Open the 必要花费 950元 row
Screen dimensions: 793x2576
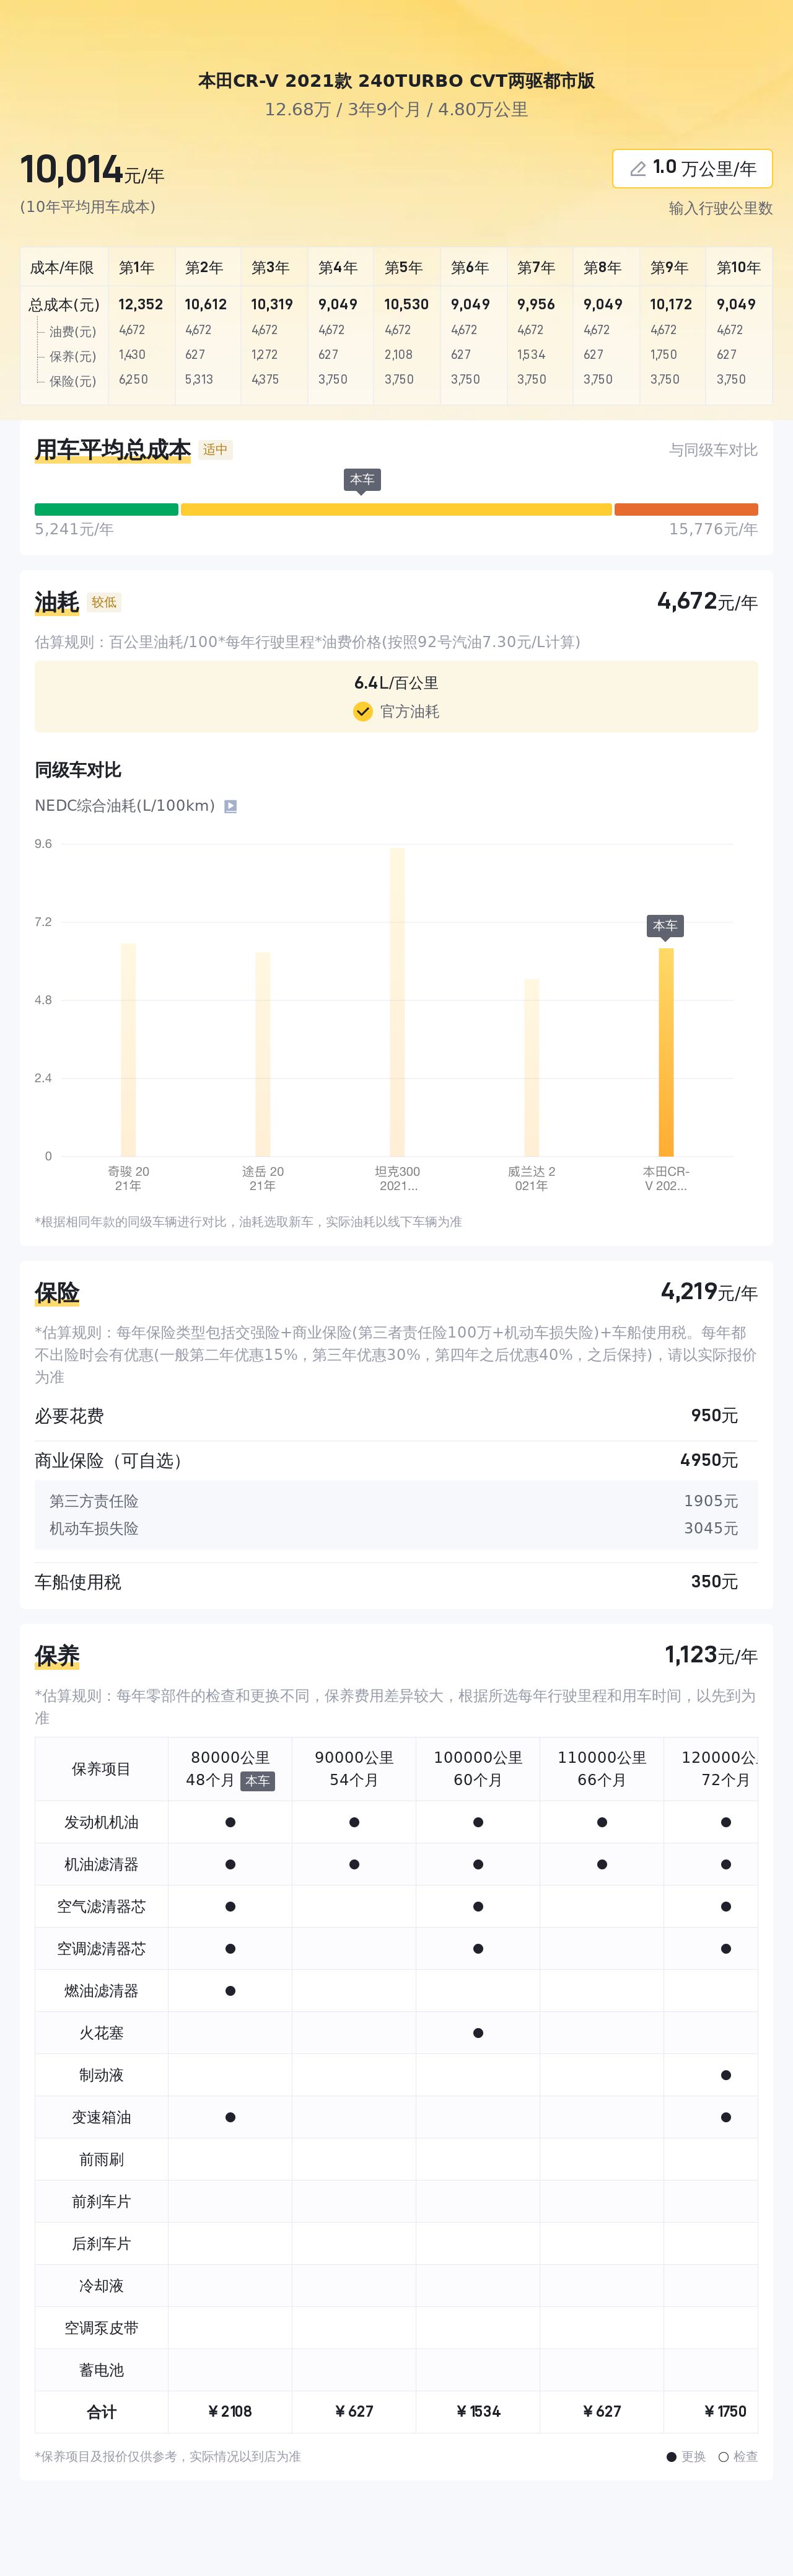[396, 1416]
